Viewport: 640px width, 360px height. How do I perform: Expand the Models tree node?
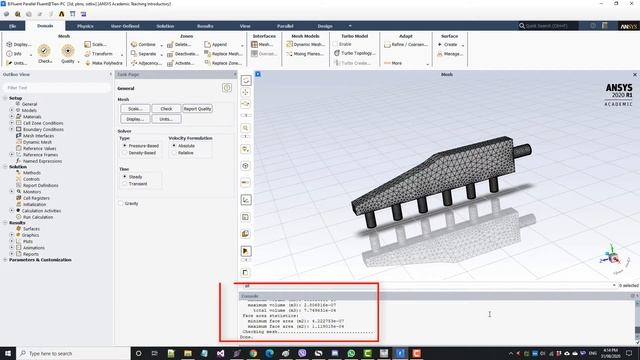[x=12, y=110]
